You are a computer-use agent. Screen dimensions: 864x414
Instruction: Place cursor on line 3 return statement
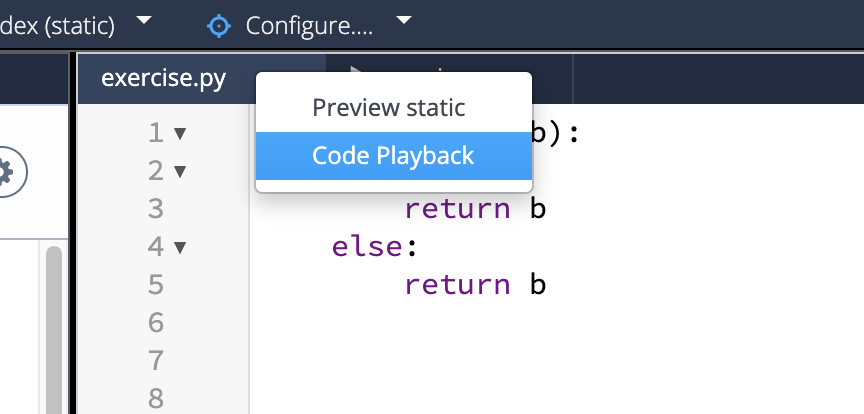click(457, 209)
